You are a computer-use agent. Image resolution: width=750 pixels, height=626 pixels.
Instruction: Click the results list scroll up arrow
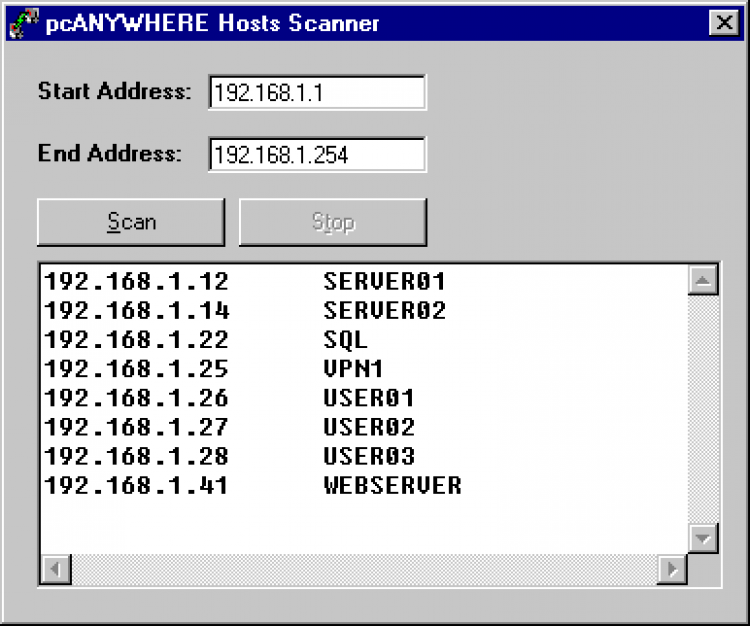click(703, 280)
